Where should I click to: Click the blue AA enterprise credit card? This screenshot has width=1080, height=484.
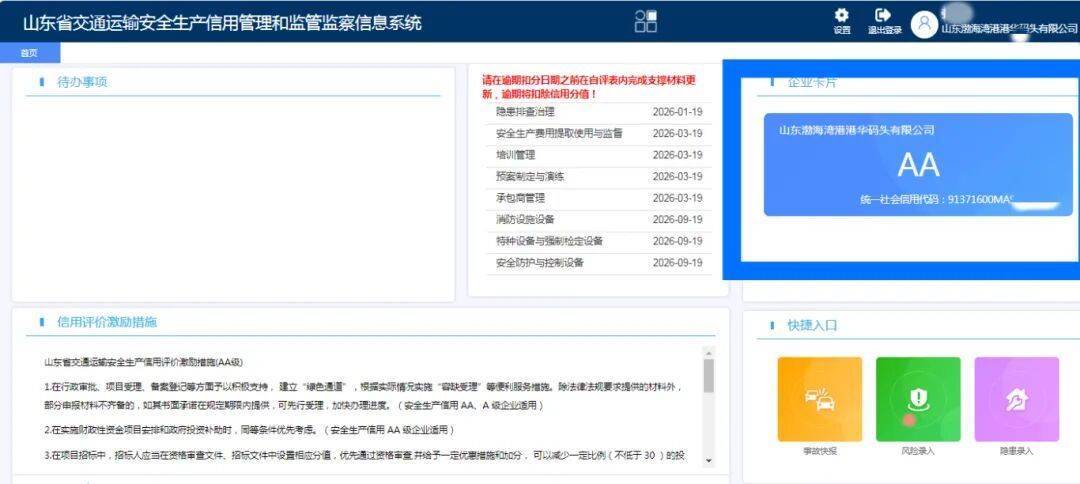917,164
